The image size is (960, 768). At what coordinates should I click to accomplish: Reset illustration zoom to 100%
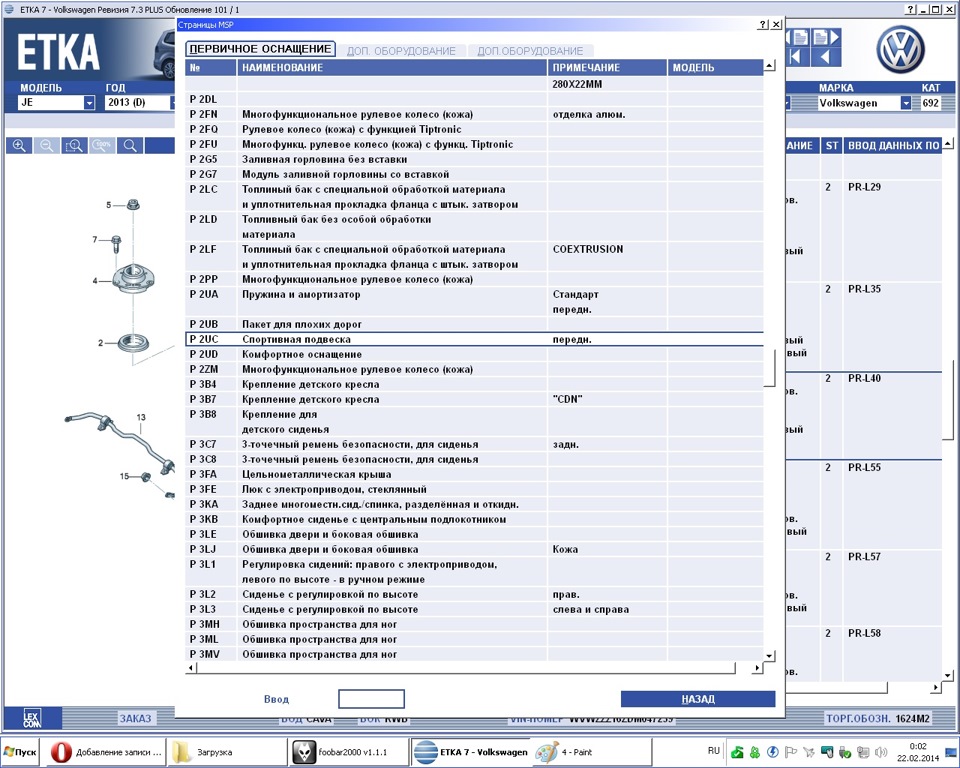click(x=102, y=145)
